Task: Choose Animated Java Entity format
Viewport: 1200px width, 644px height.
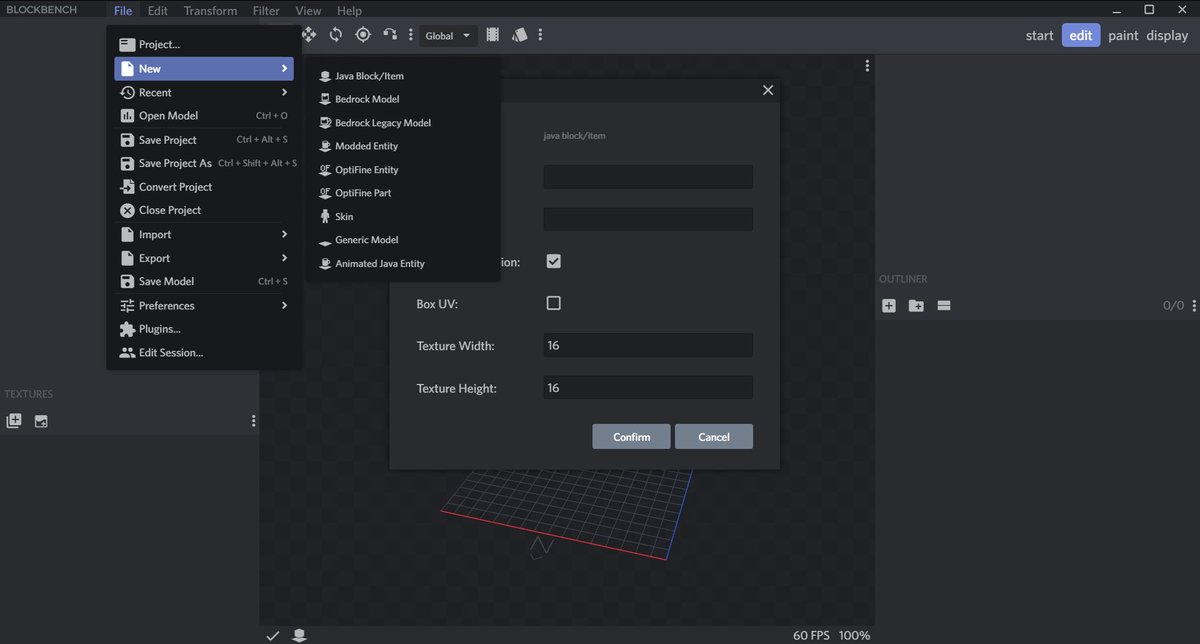Action: [403, 264]
